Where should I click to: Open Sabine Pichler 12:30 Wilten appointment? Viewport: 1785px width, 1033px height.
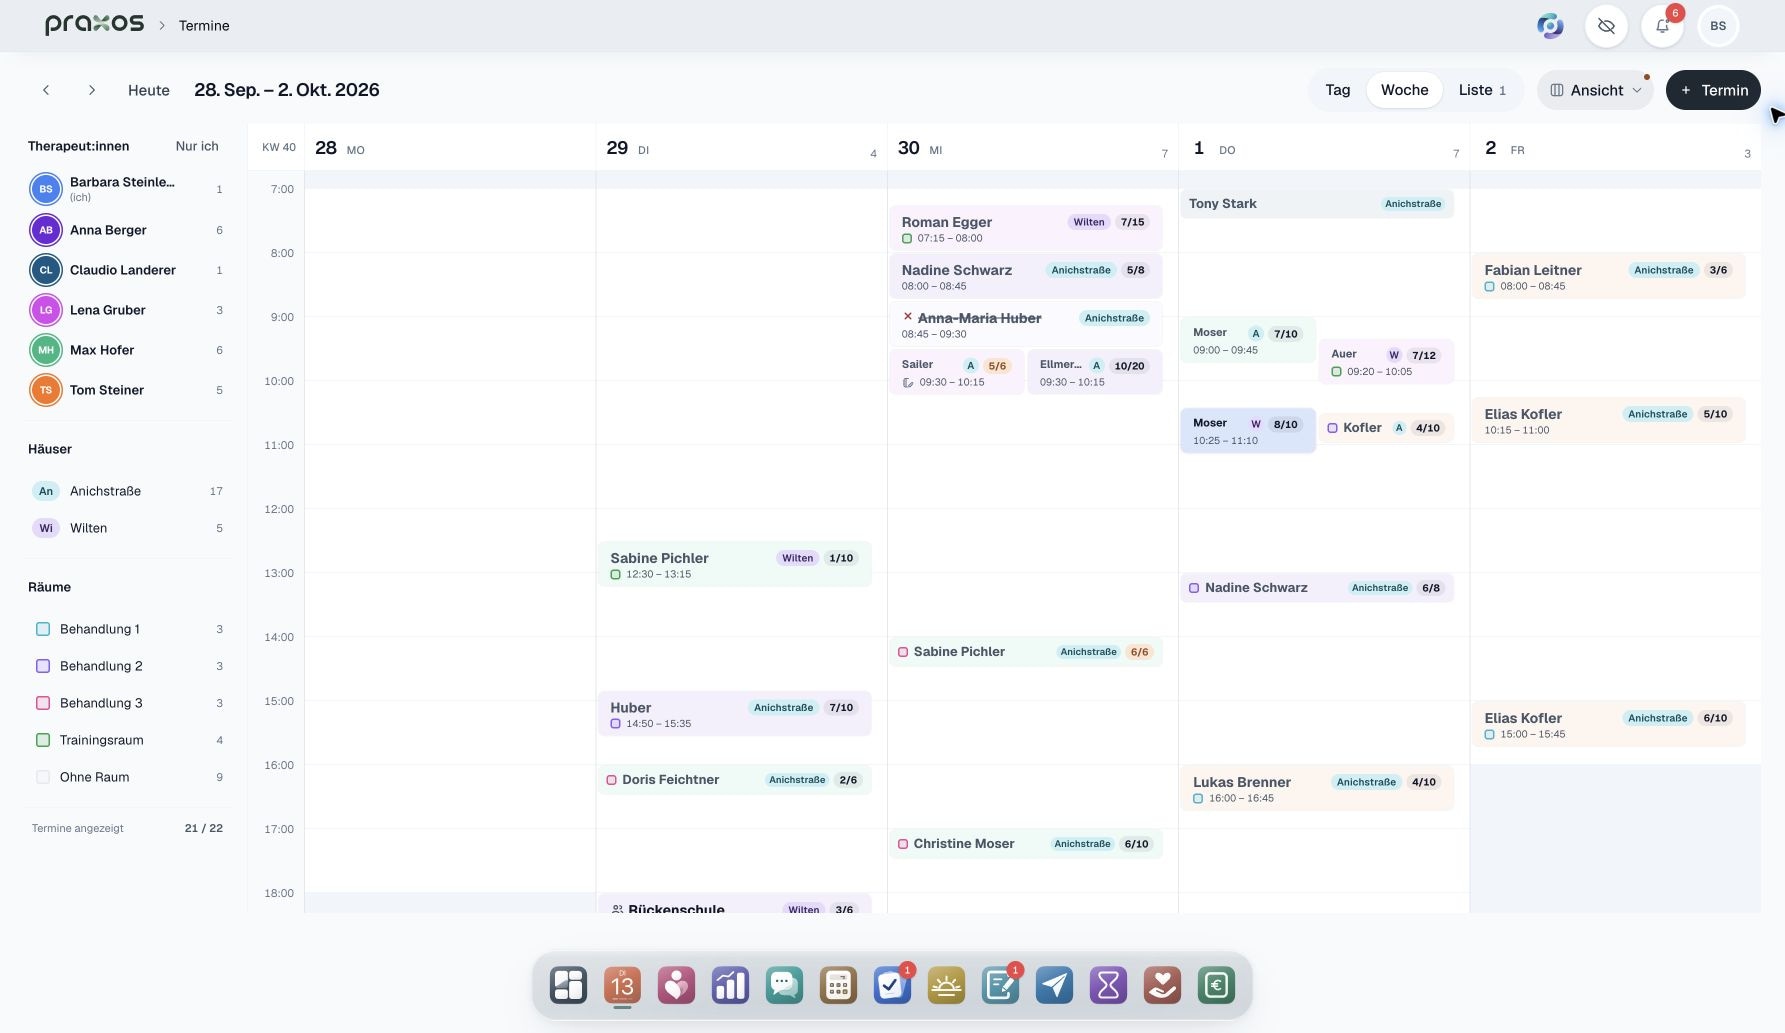click(734, 565)
